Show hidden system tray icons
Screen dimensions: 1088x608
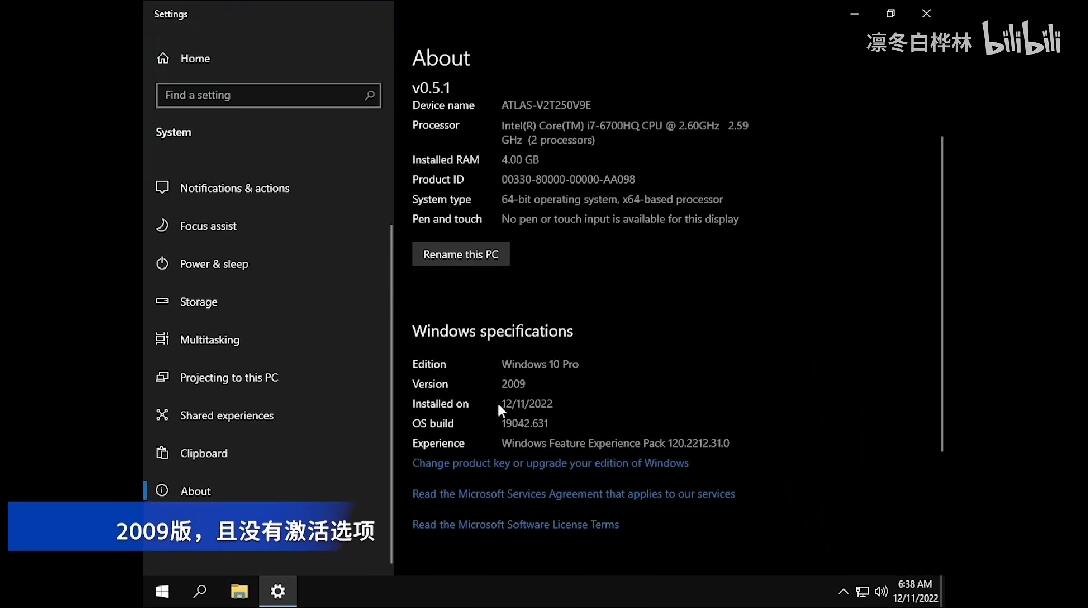point(843,592)
